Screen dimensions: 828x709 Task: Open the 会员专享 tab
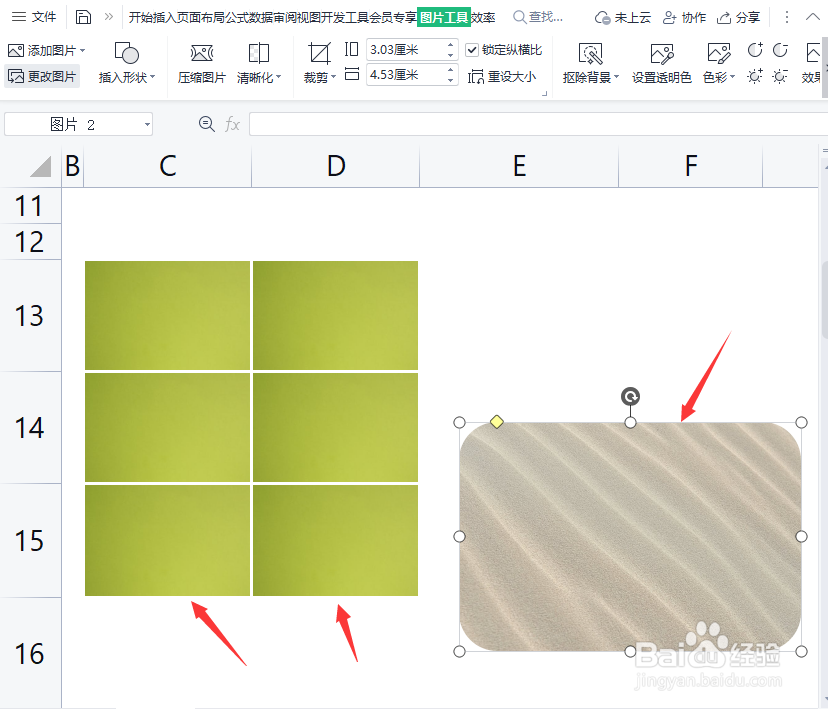[x=393, y=17]
